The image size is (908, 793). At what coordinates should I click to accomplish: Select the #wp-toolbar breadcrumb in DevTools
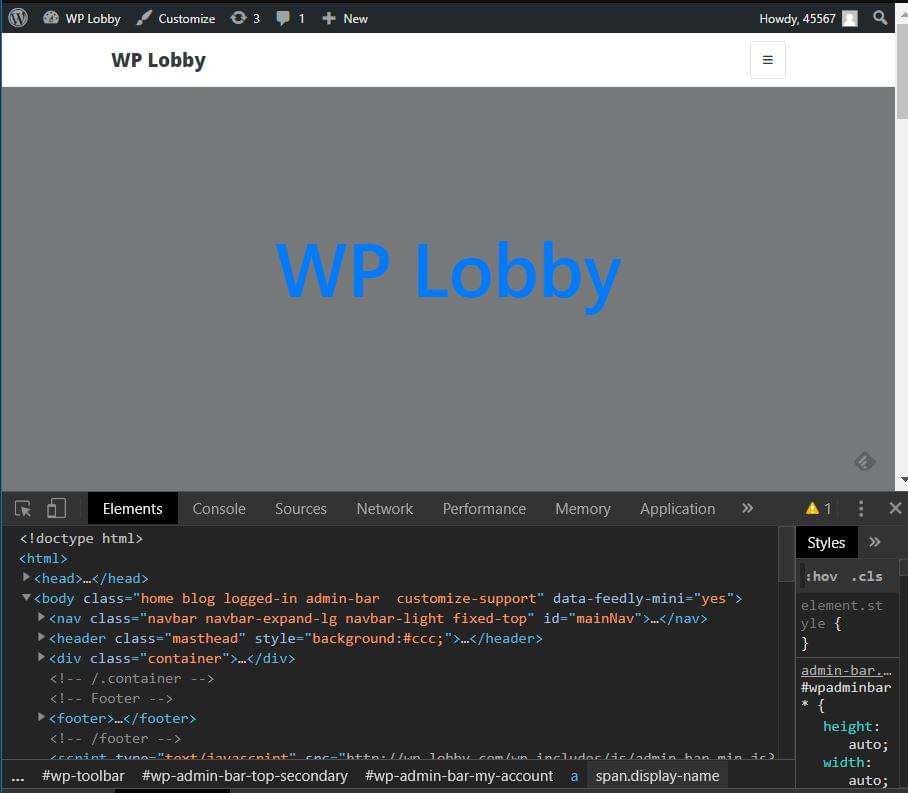[83, 775]
